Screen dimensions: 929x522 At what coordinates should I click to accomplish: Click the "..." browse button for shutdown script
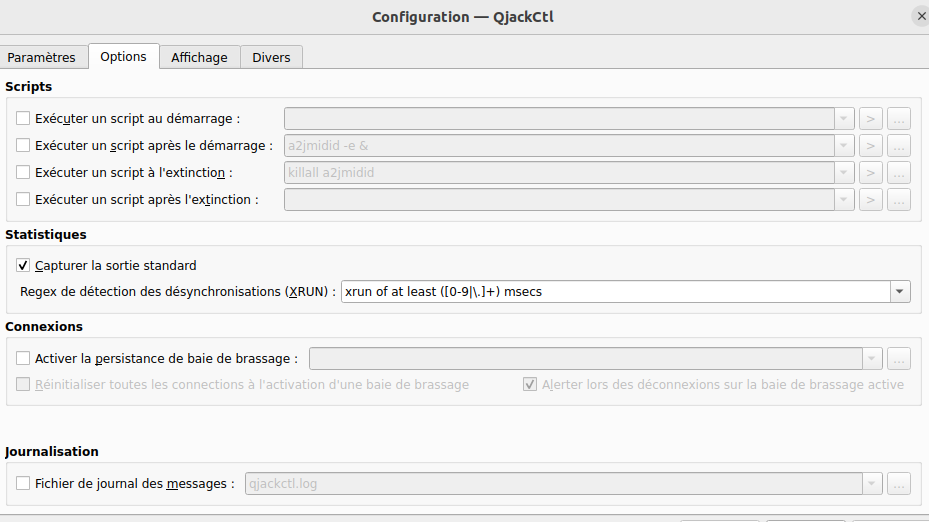click(899, 173)
